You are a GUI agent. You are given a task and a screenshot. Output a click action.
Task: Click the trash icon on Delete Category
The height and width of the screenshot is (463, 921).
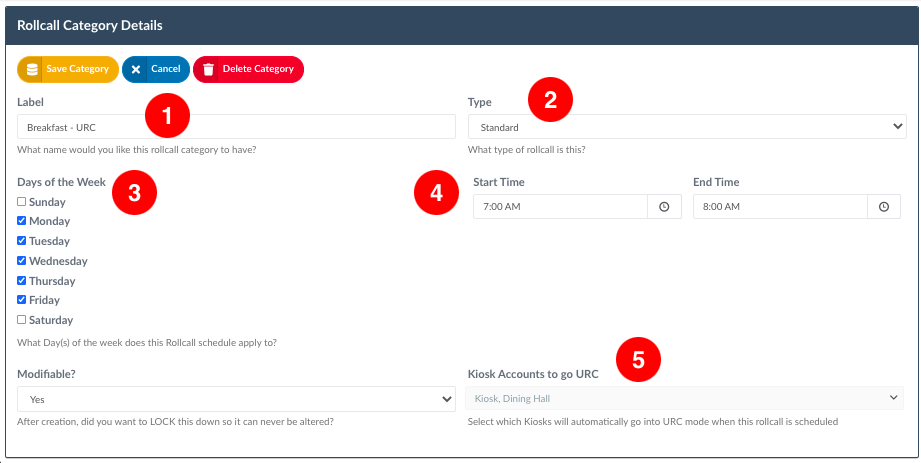point(208,69)
